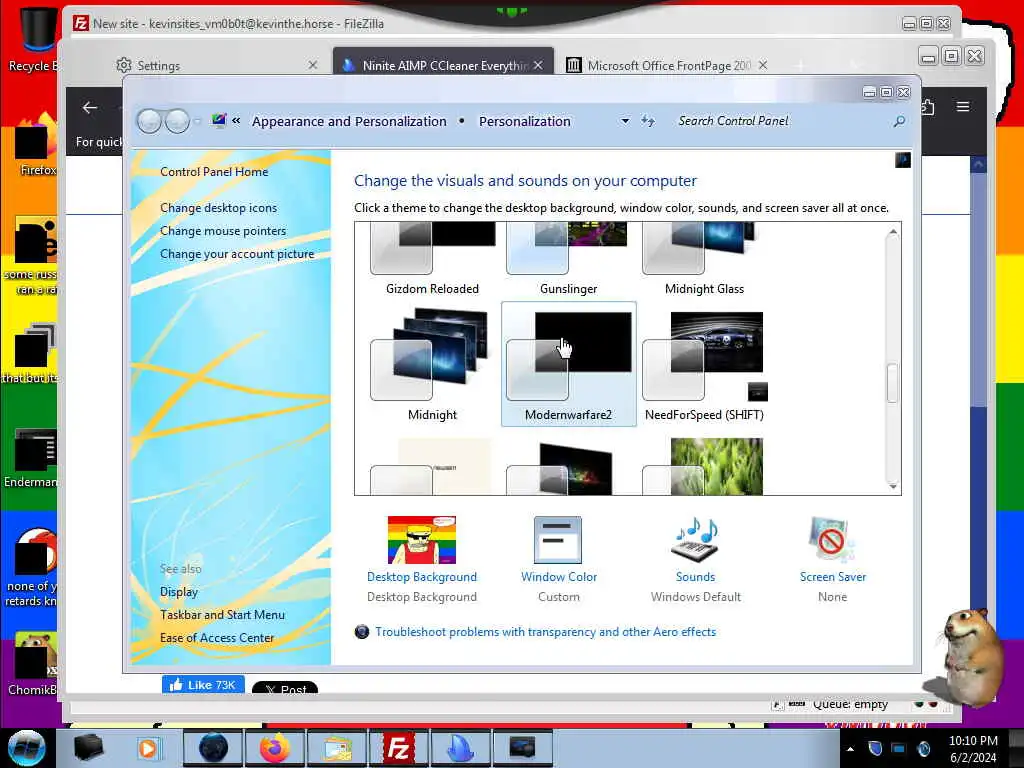Open media player taskbar icon
Viewport: 1024px width, 768px height.
(x=148, y=748)
